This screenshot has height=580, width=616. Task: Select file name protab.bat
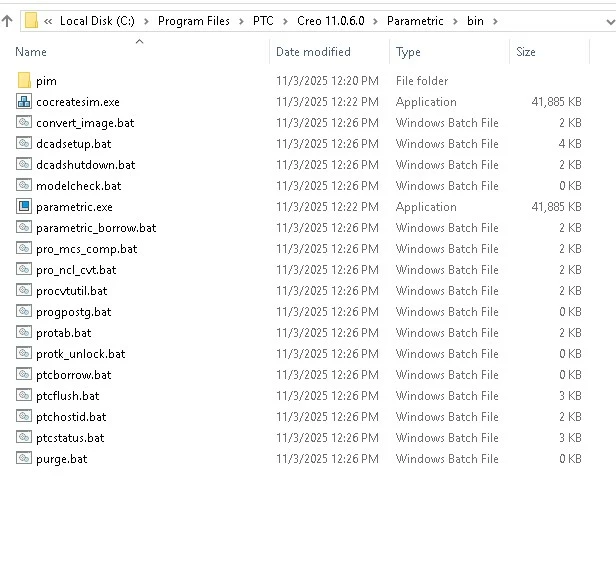64,333
